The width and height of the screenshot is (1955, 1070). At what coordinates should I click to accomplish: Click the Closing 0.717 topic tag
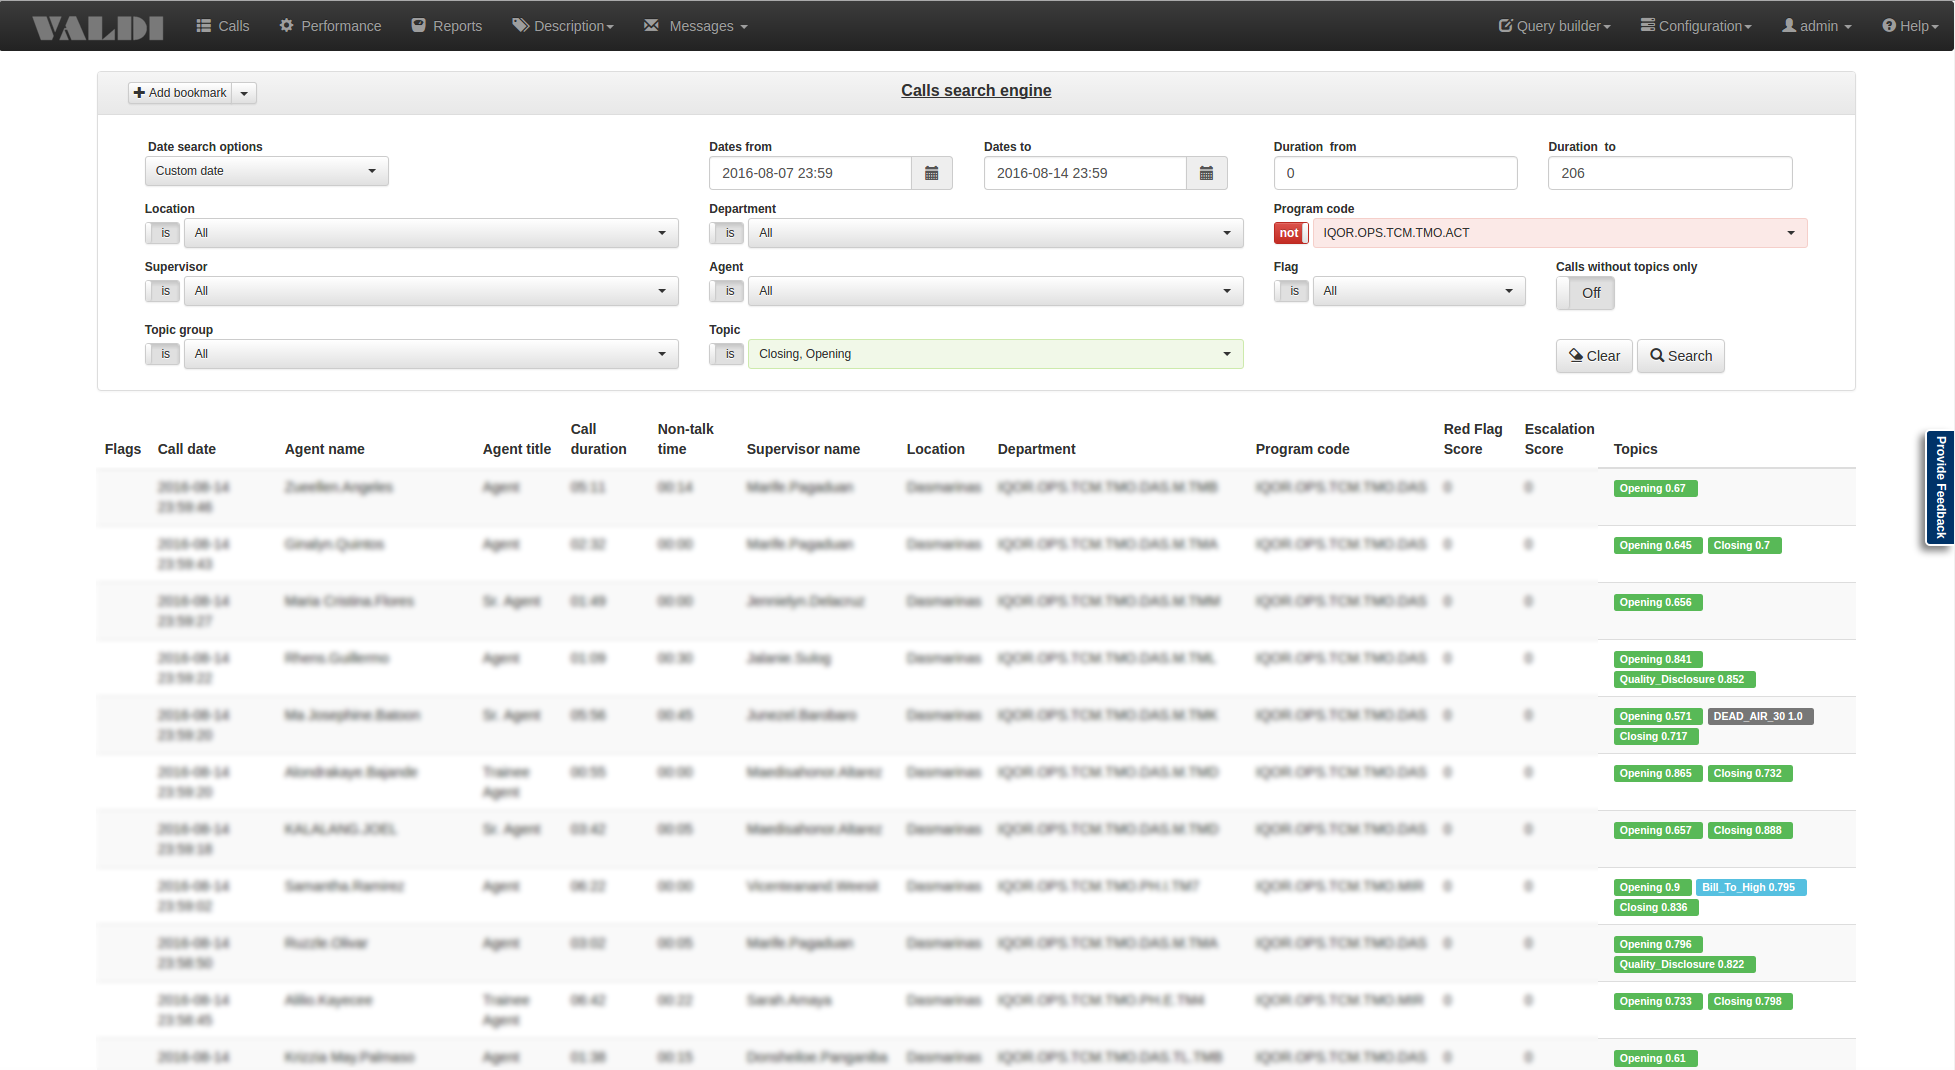coord(1655,737)
